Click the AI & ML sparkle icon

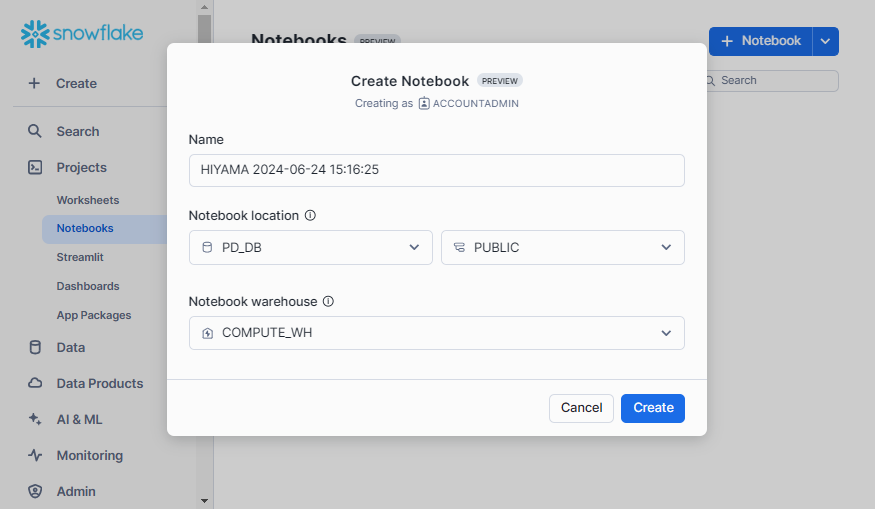coord(35,419)
